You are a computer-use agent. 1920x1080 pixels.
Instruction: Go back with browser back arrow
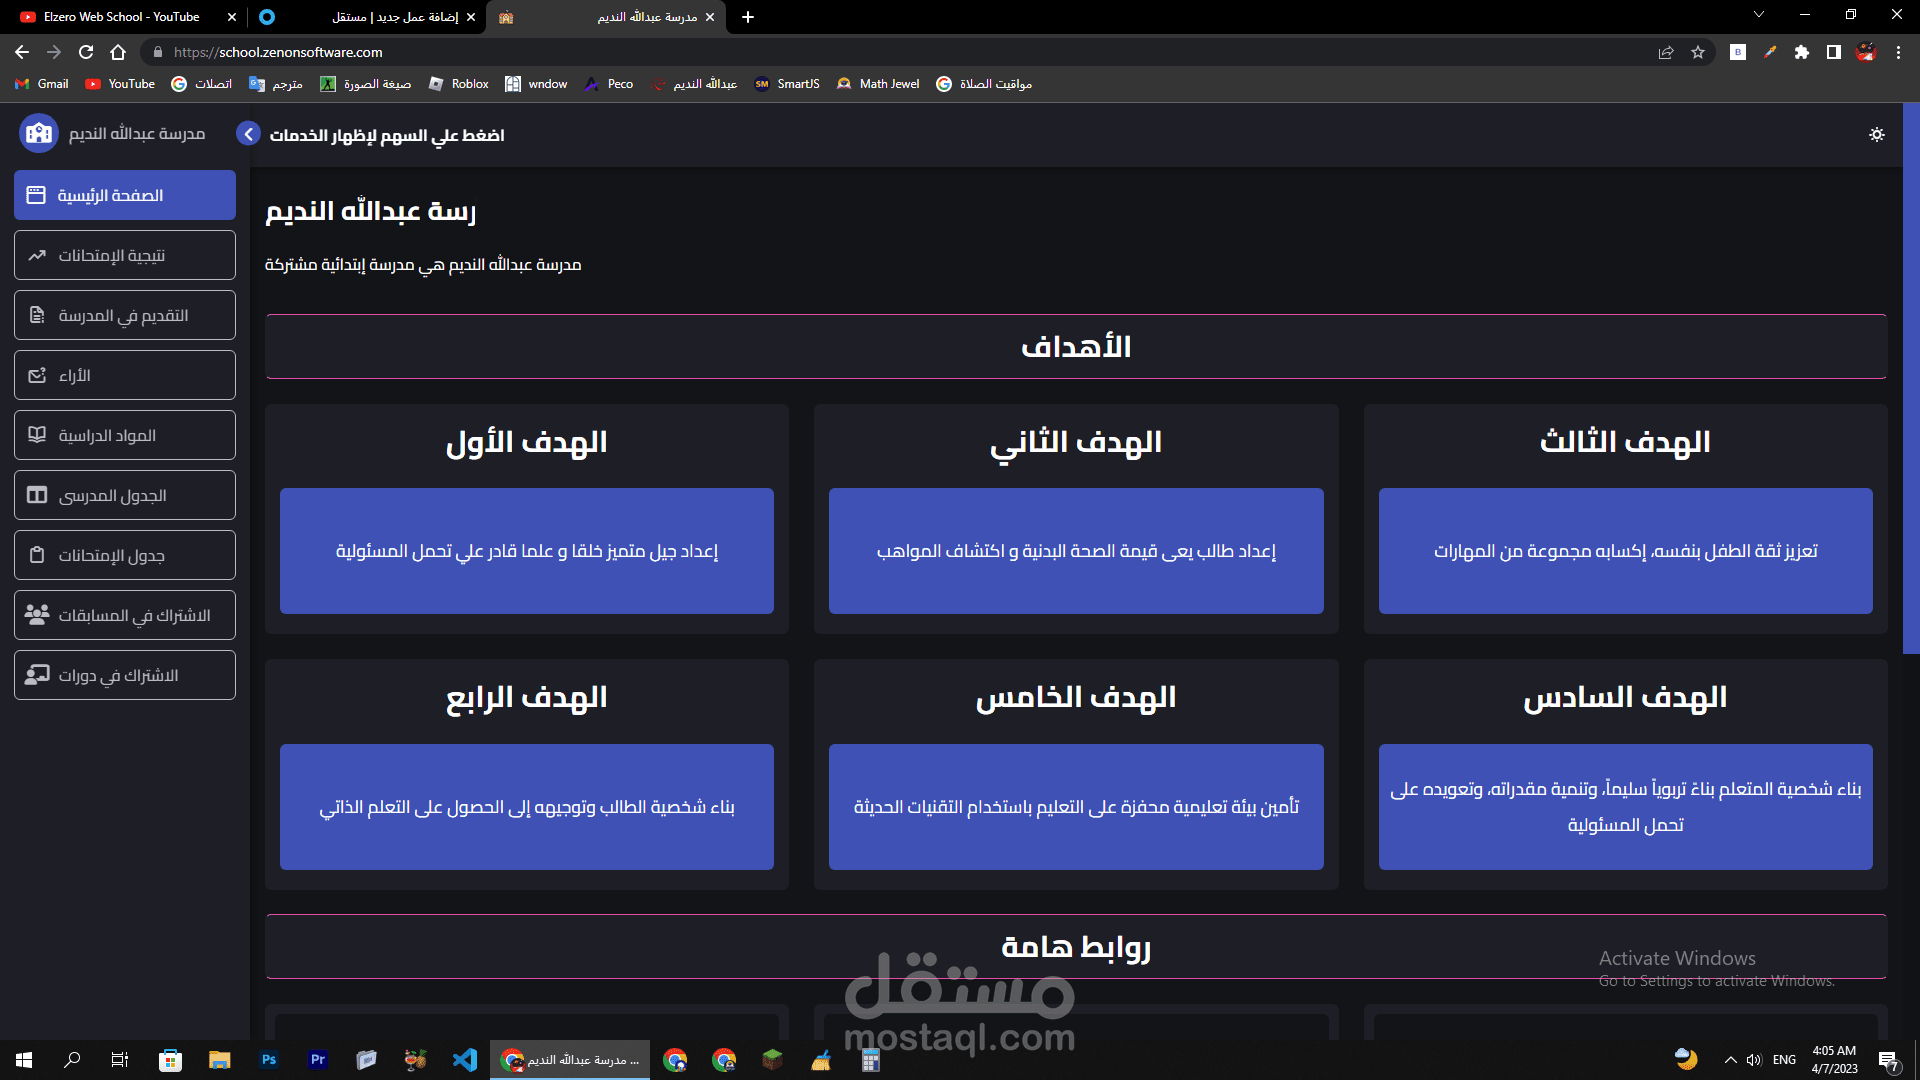[22, 52]
